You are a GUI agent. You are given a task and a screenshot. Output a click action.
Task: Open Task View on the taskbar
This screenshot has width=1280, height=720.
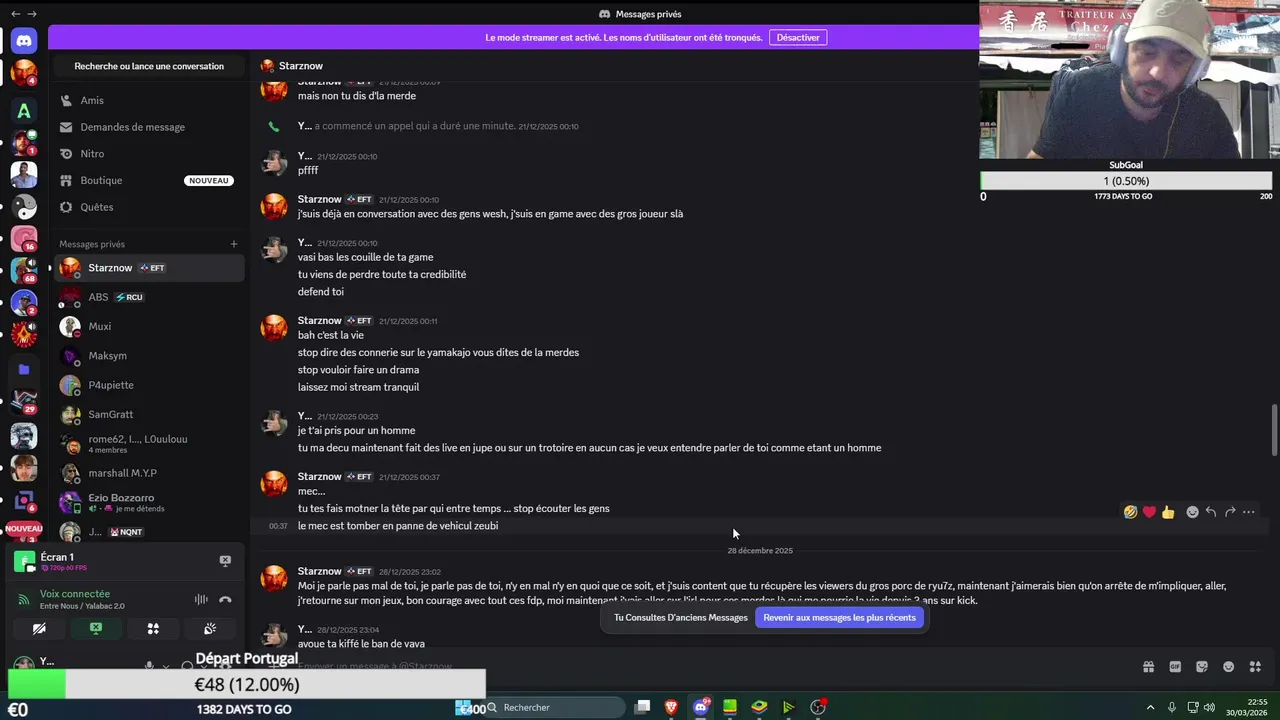642,707
